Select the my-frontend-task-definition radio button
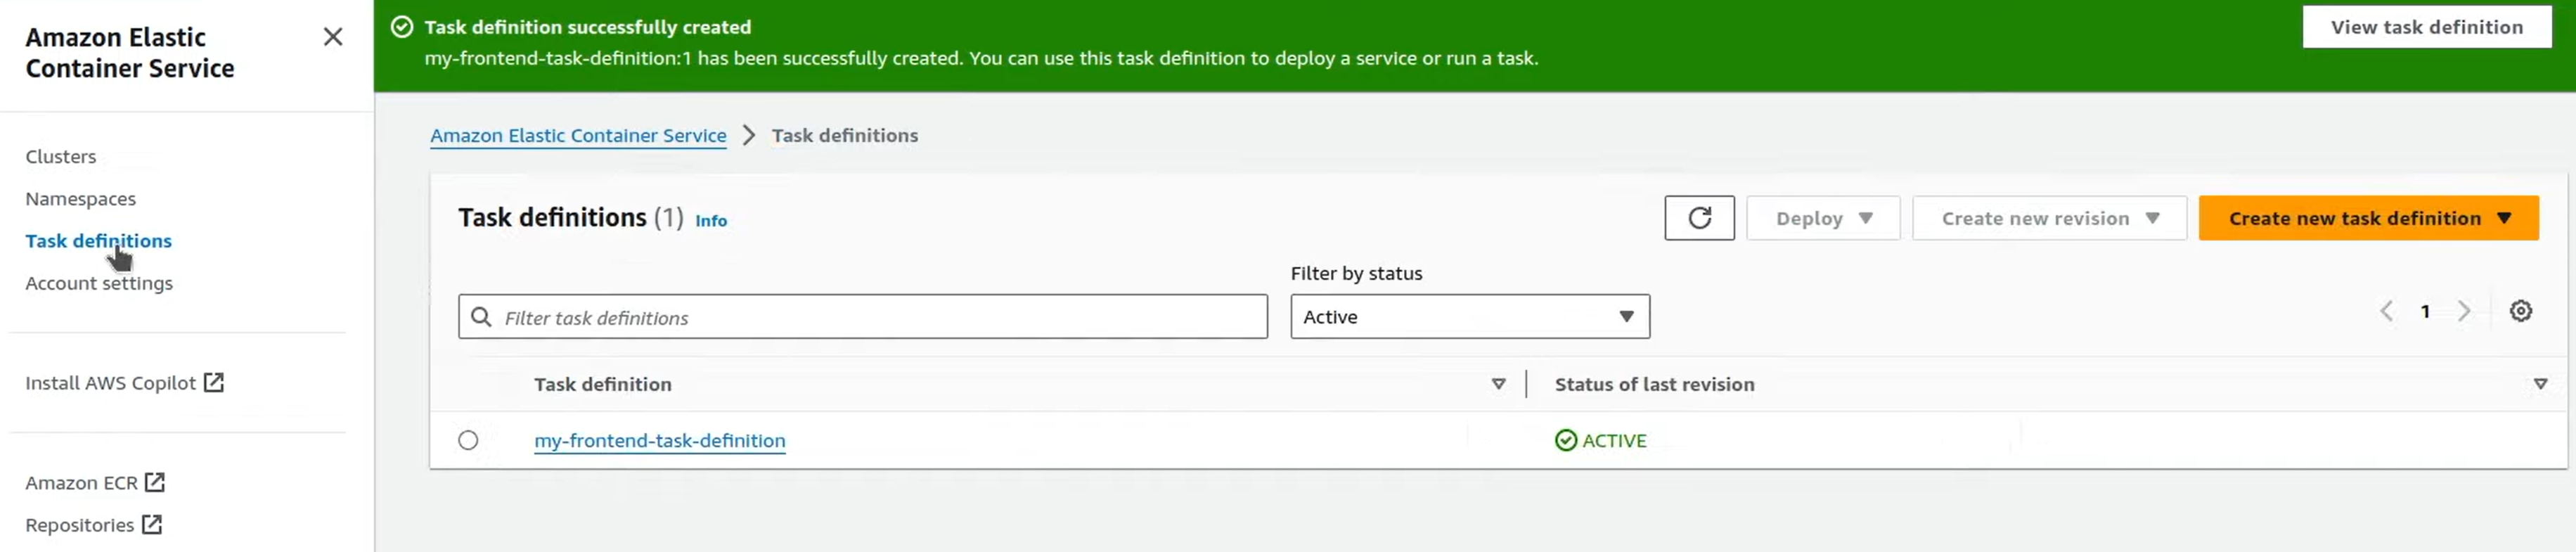2576x552 pixels. [468, 441]
